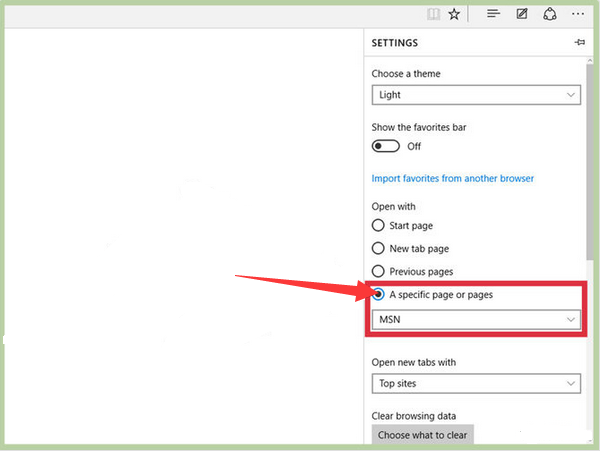The image size is (600, 451).
Task: Add page to favorites star icon
Action: 454,15
